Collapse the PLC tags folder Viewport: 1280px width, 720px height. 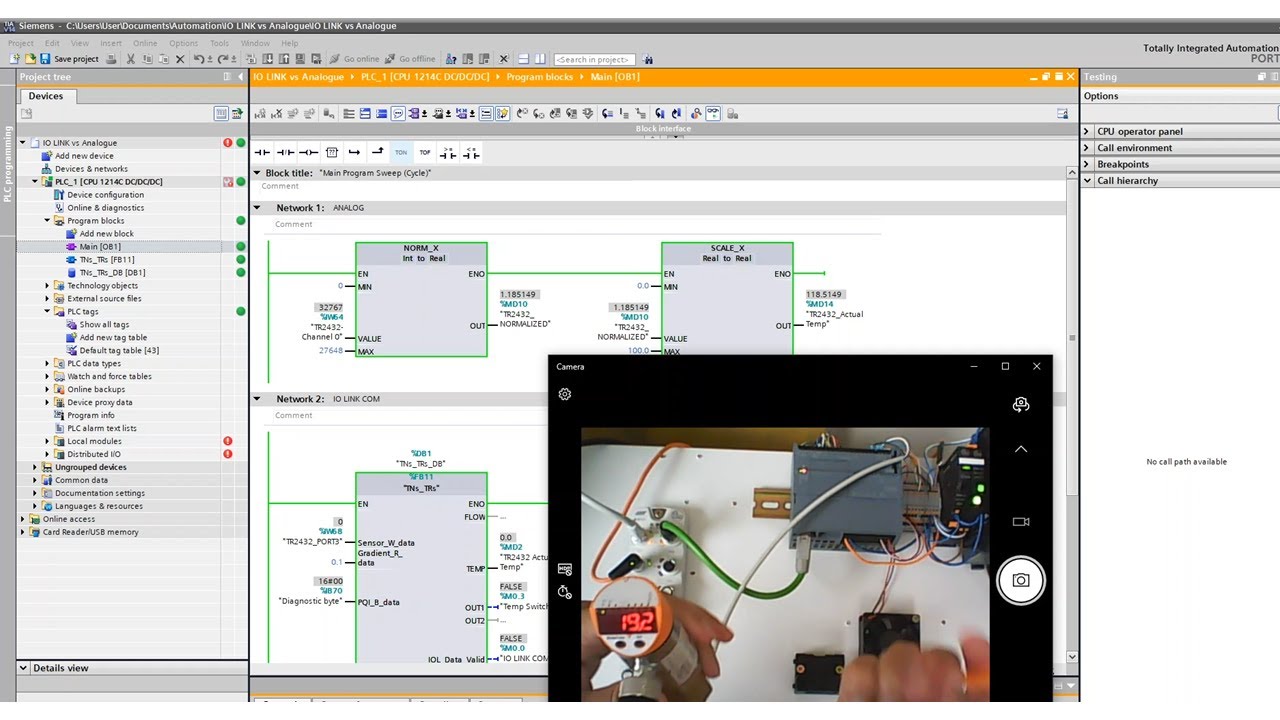click(x=47, y=312)
